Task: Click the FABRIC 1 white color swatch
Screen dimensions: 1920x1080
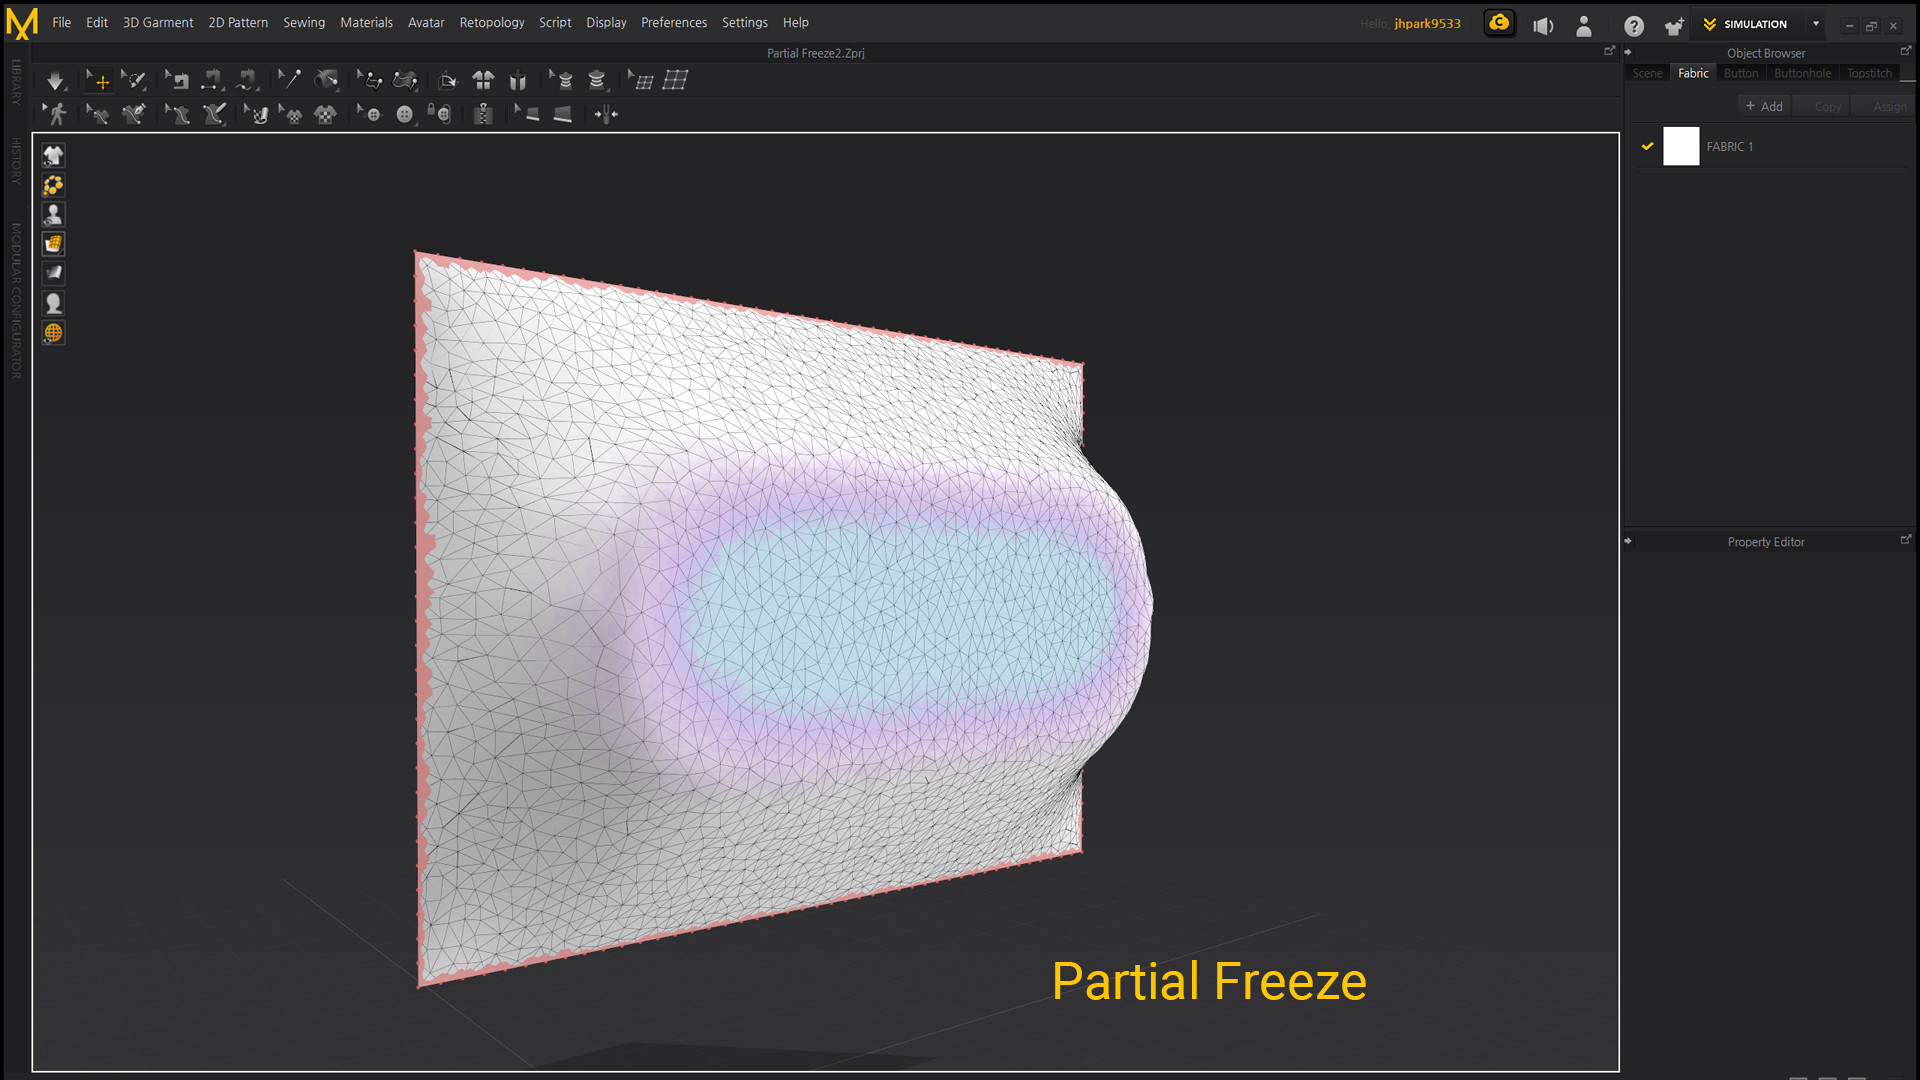Action: 1681,146
